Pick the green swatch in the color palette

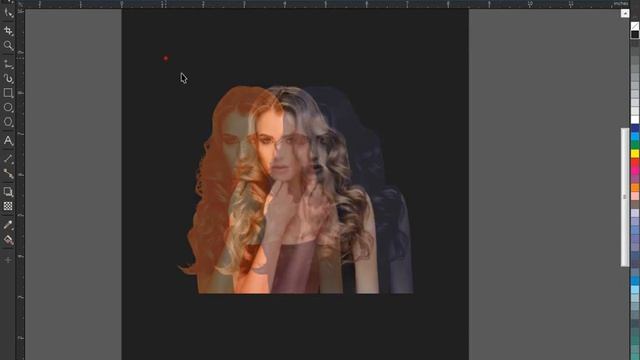[635, 145]
